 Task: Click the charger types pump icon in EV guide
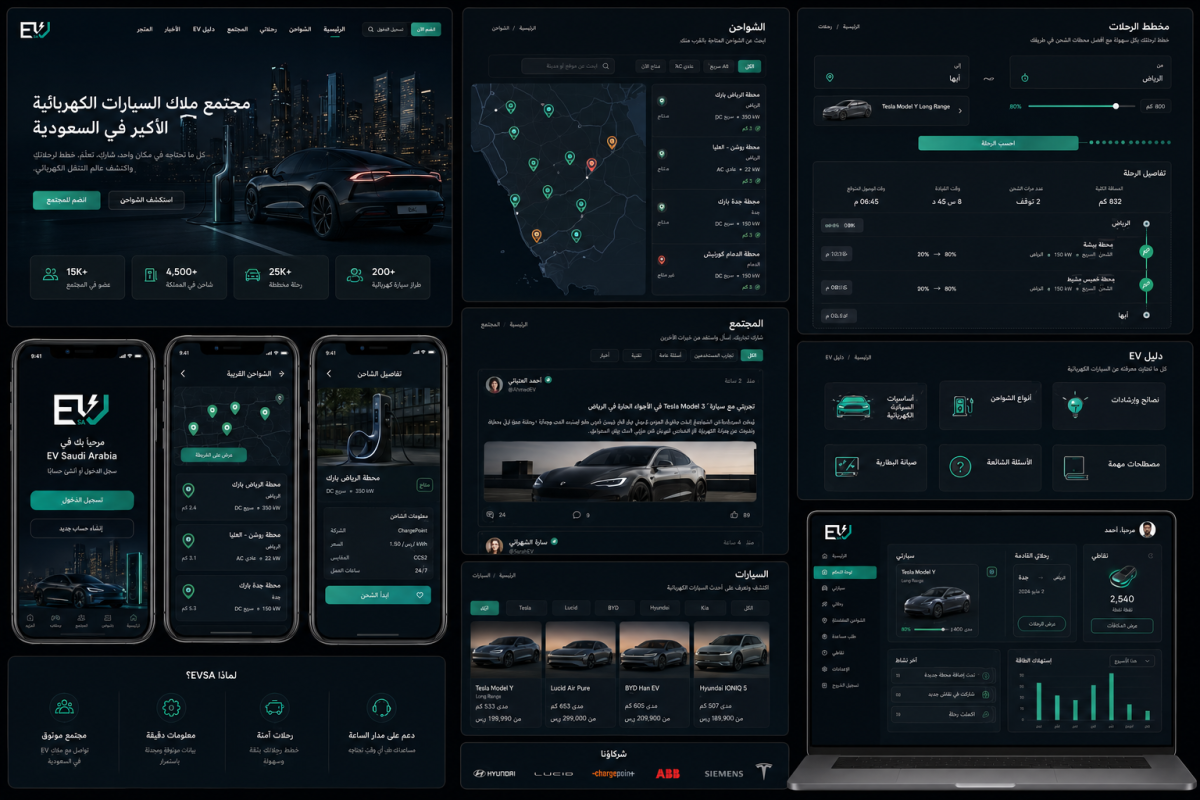click(x=962, y=406)
